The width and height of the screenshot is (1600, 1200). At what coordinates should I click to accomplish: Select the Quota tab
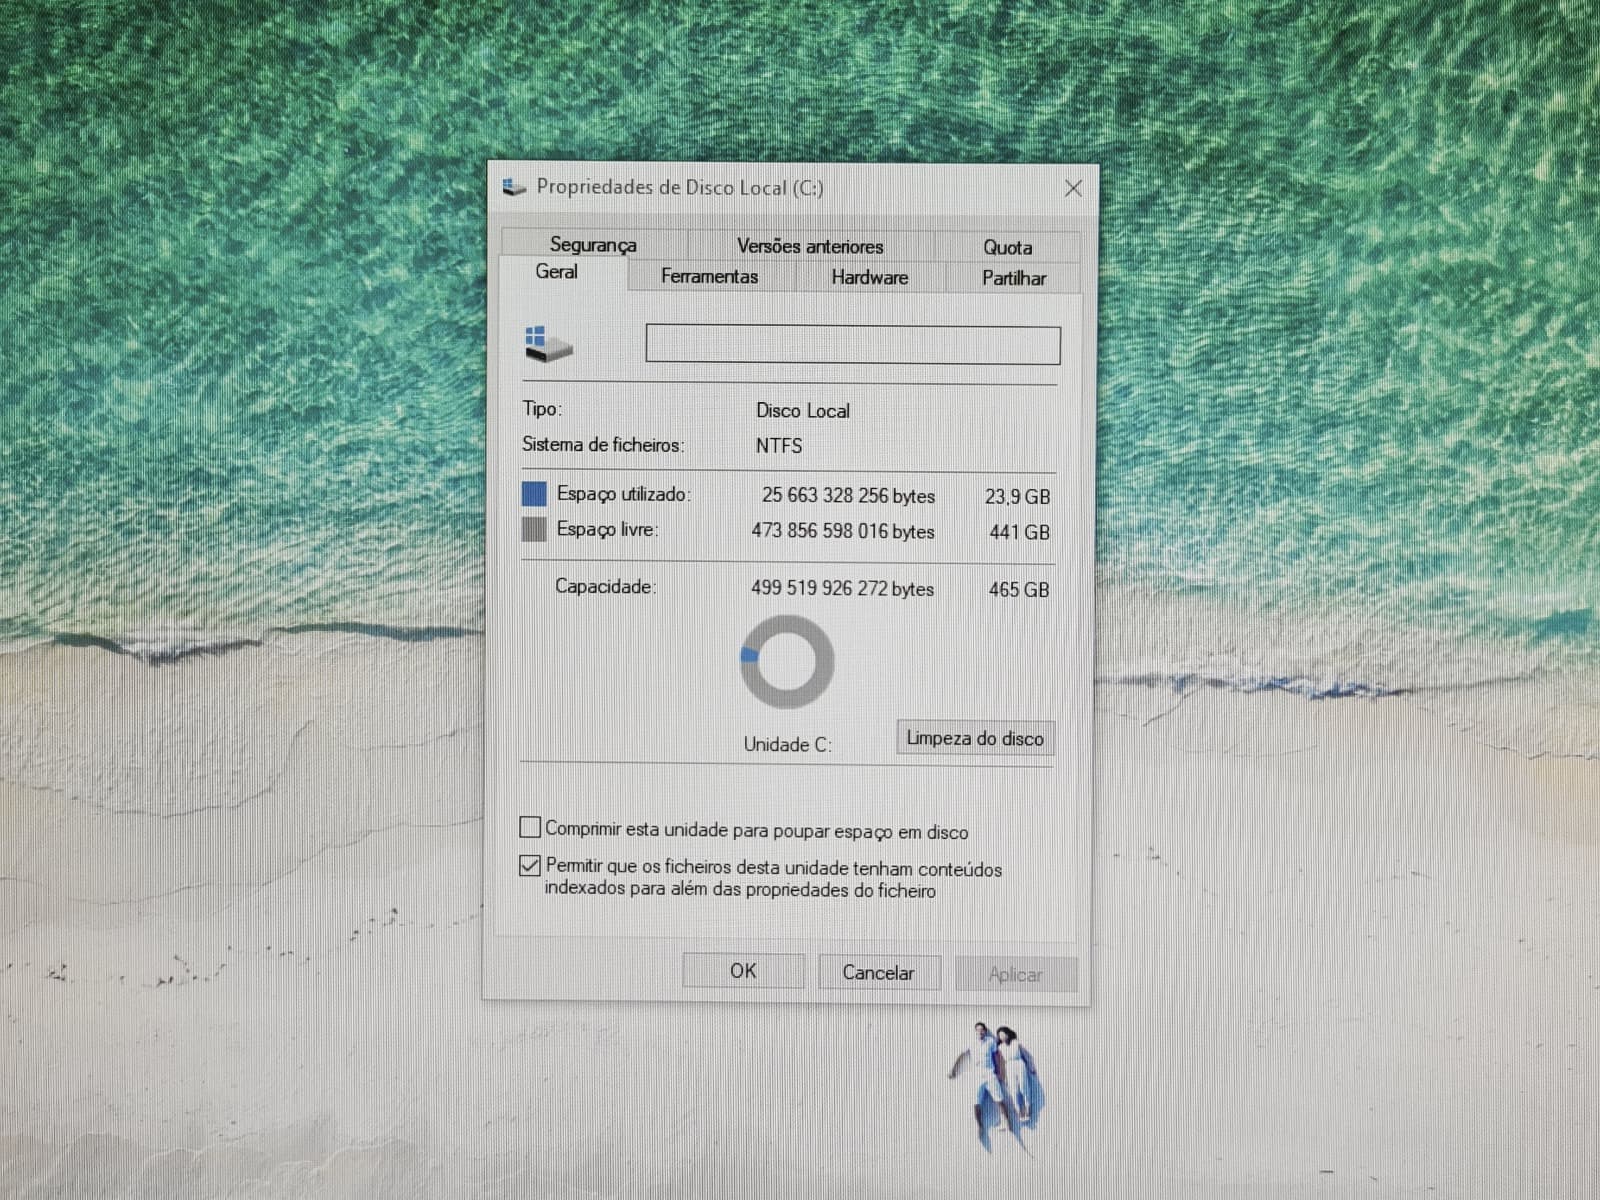tap(1007, 247)
